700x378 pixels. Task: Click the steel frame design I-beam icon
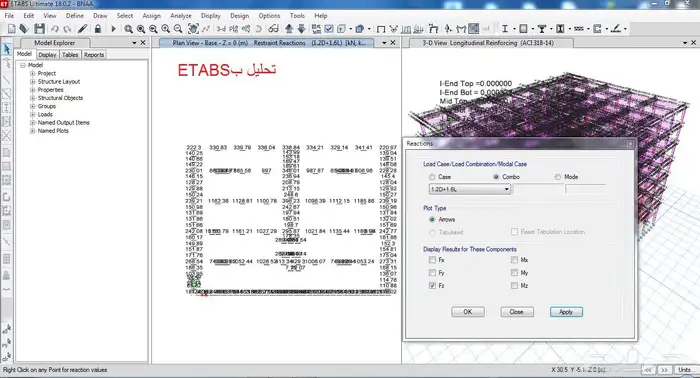coord(505,29)
